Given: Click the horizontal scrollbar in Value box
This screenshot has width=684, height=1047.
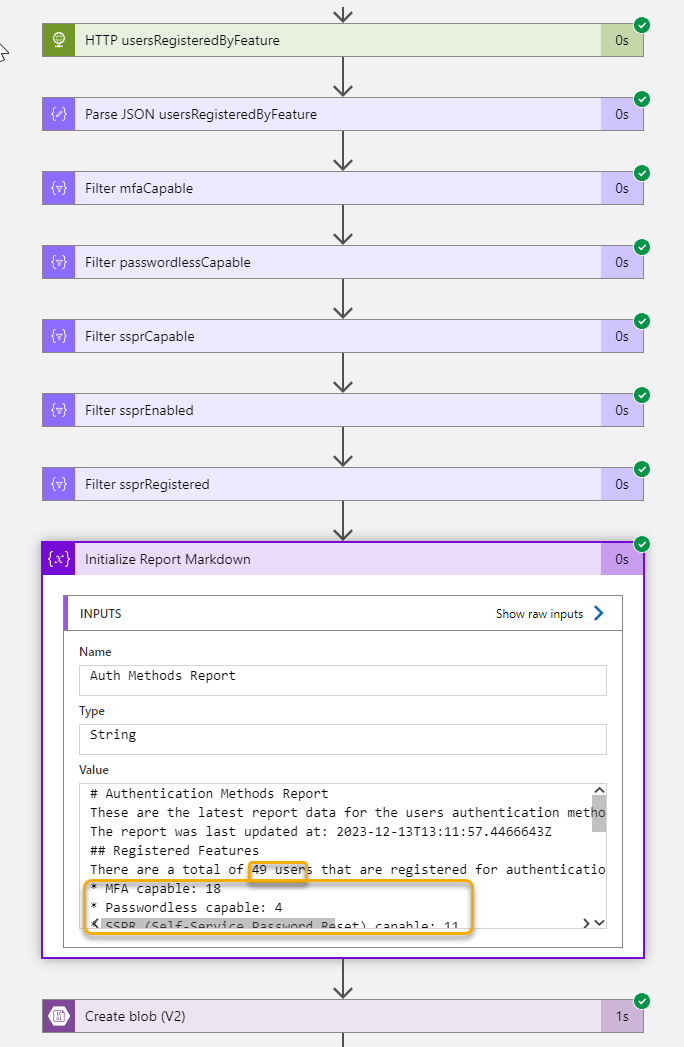Looking at the screenshot, I should tap(219, 923).
